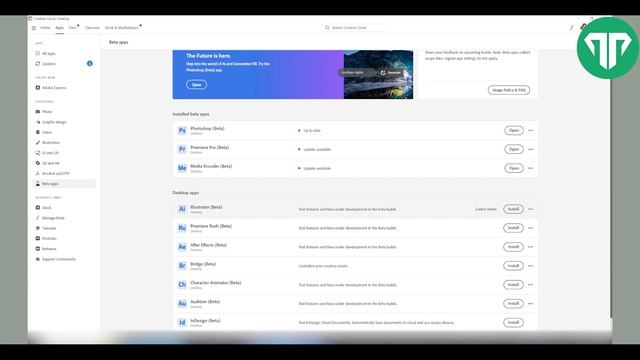Select the Photo category

click(x=44, y=111)
